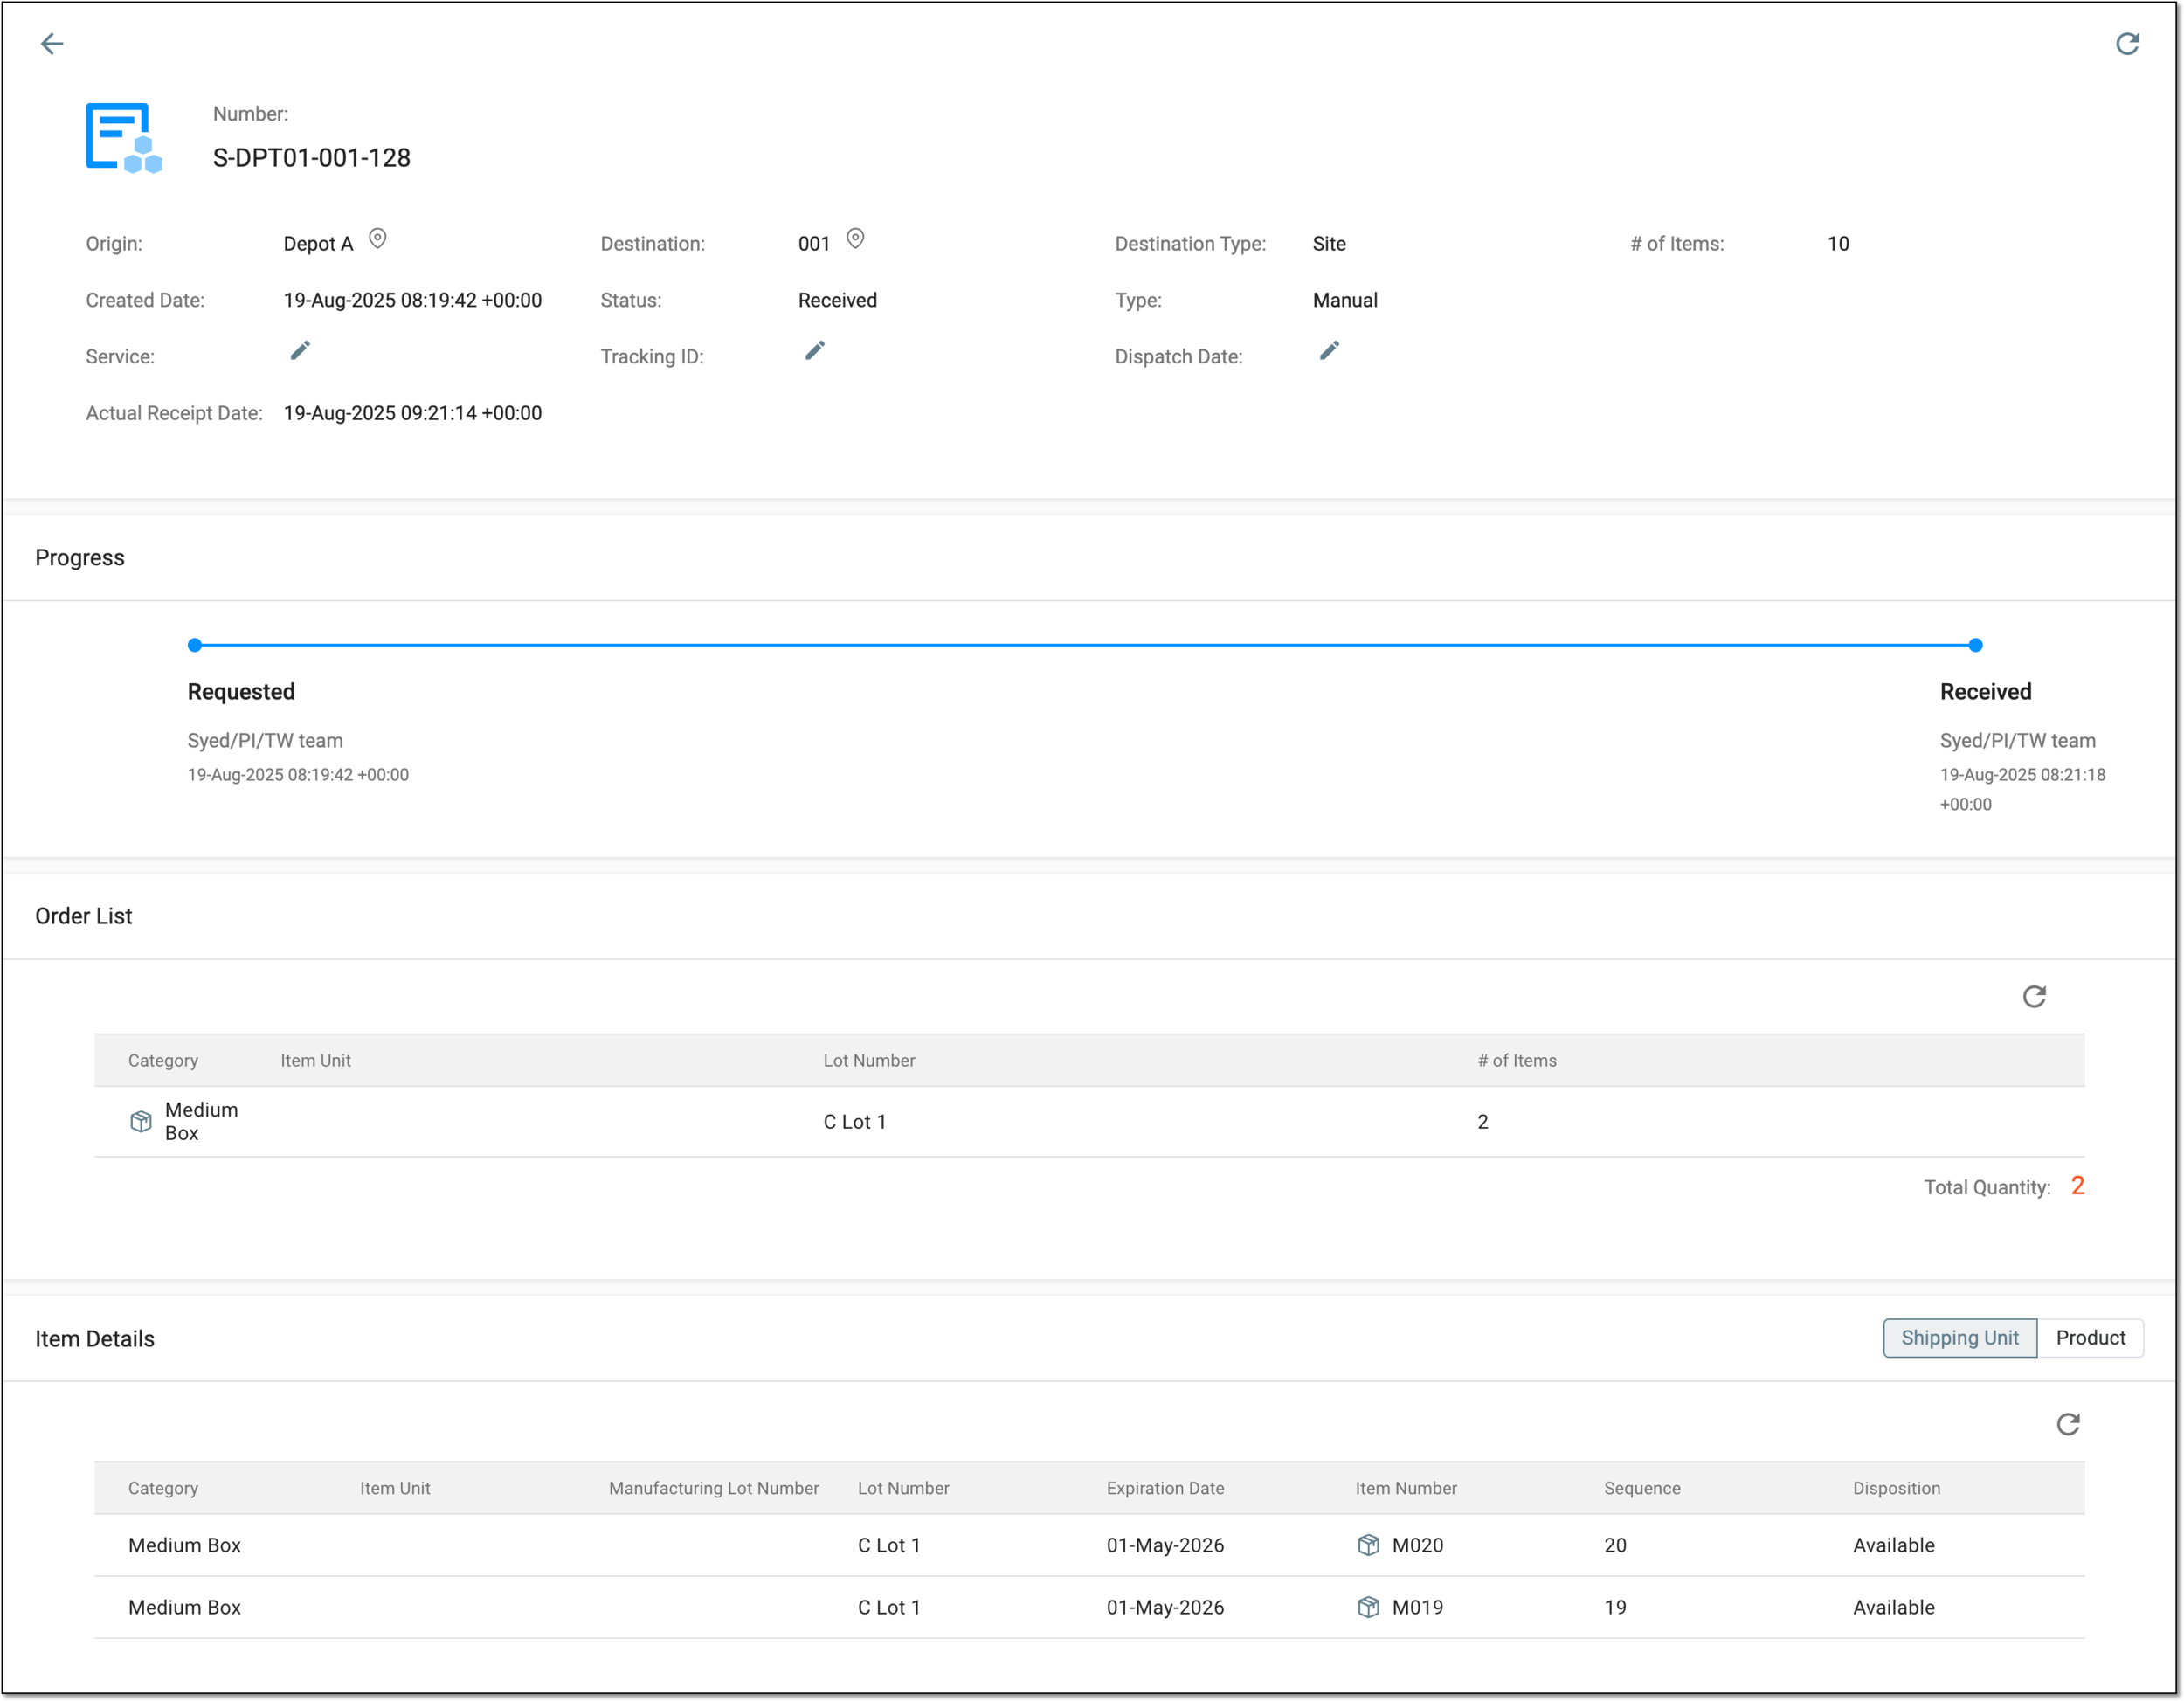Click the Item Number column header

pyautogui.click(x=1406, y=1488)
